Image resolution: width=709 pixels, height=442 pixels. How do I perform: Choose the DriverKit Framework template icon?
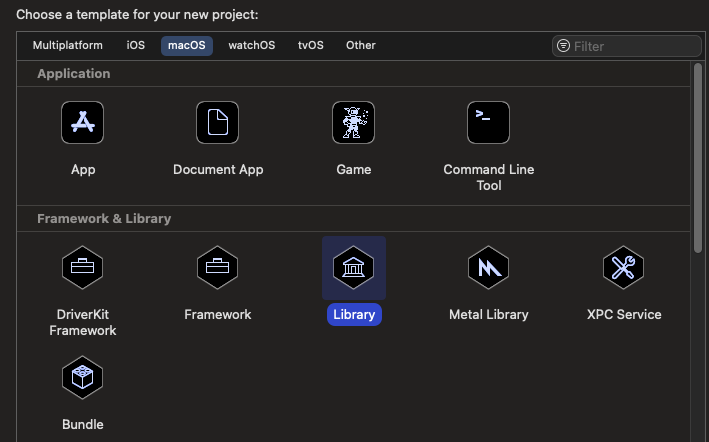[83, 267]
